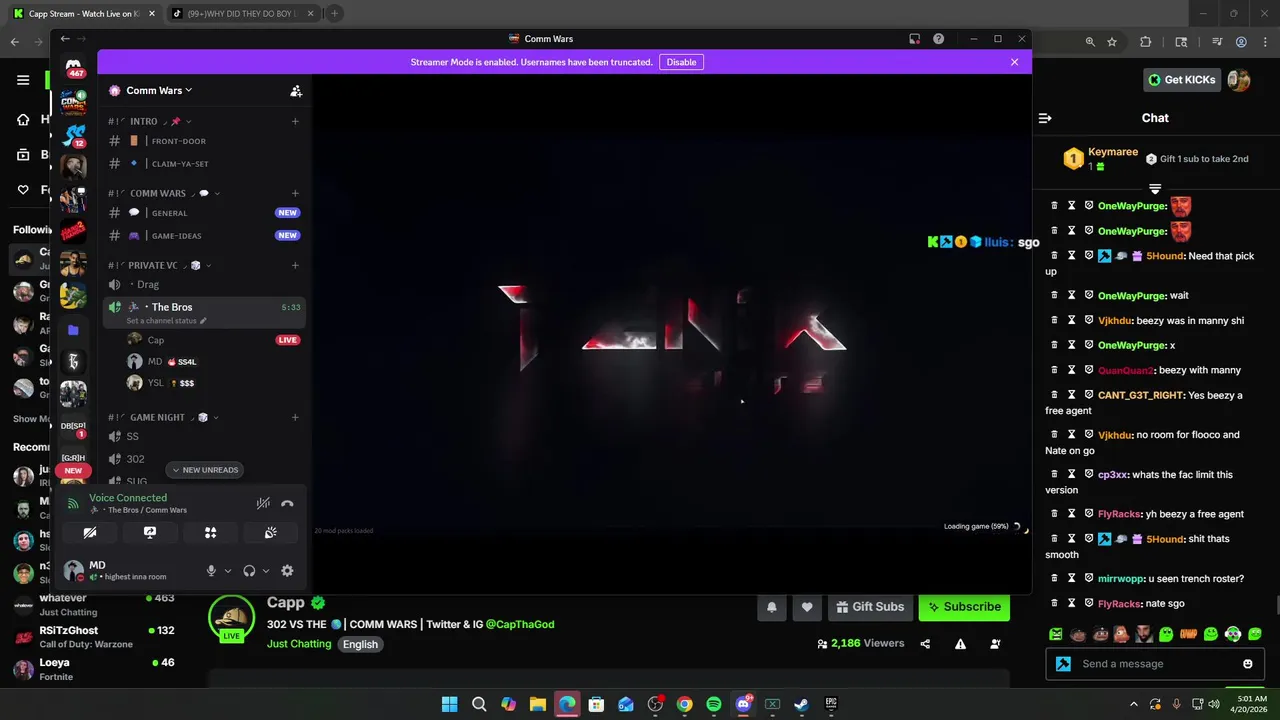Open a new browser tab
Viewport: 1280px width, 720px height.
click(334, 14)
